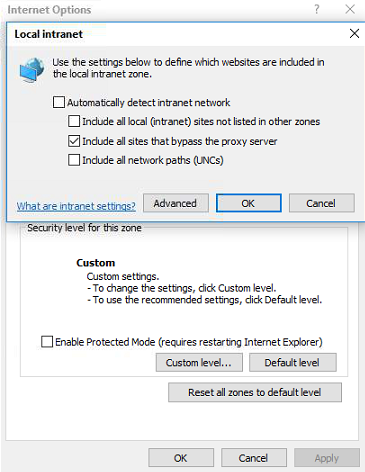Click the Internet Options window's OK button

pos(181,458)
